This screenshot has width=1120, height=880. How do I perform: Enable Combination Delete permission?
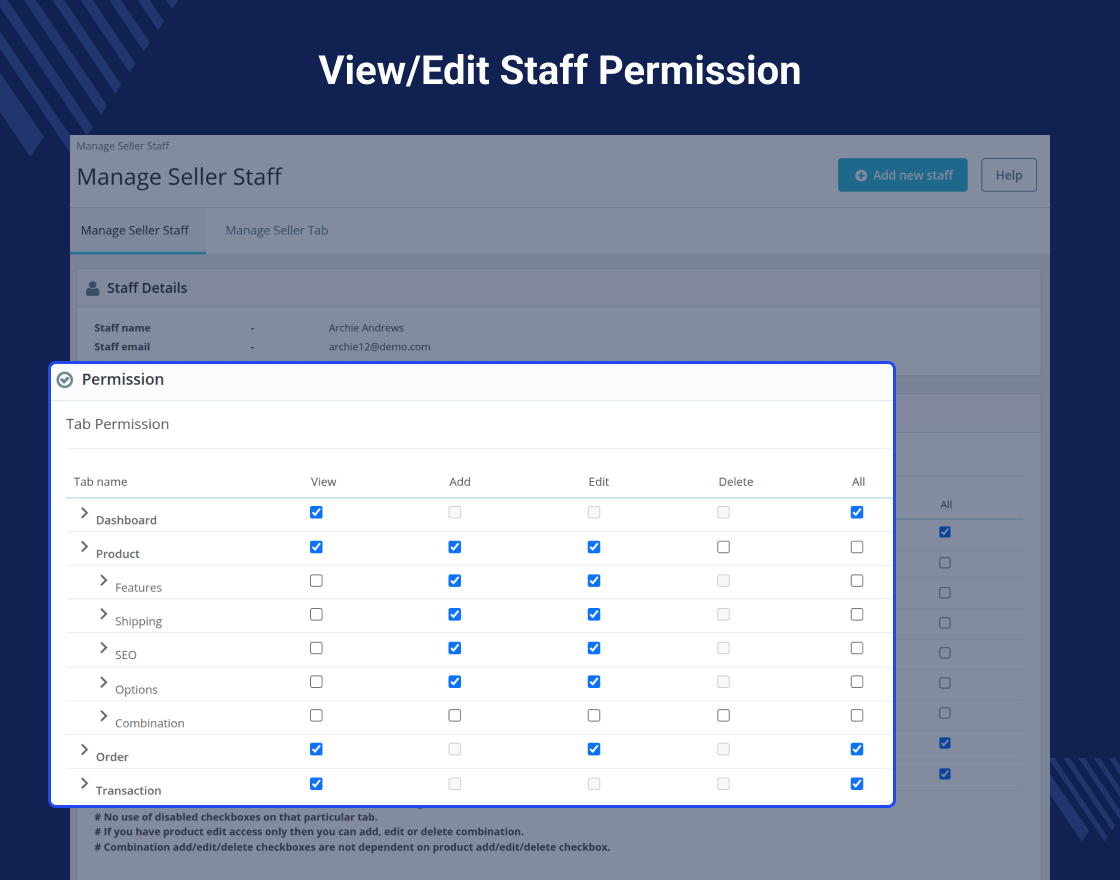tap(724, 715)
